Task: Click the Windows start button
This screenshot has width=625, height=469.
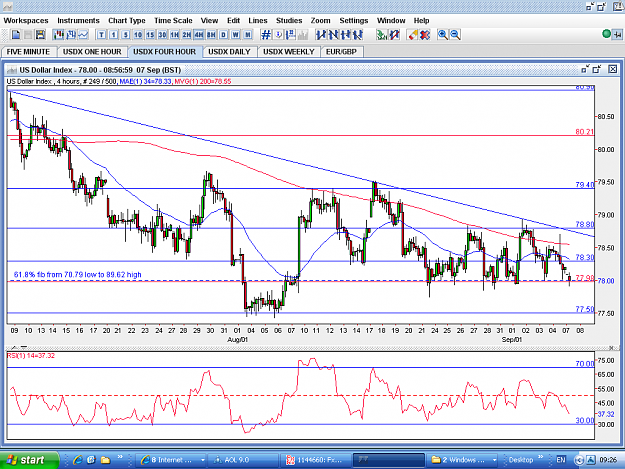Action: (29, 460)
